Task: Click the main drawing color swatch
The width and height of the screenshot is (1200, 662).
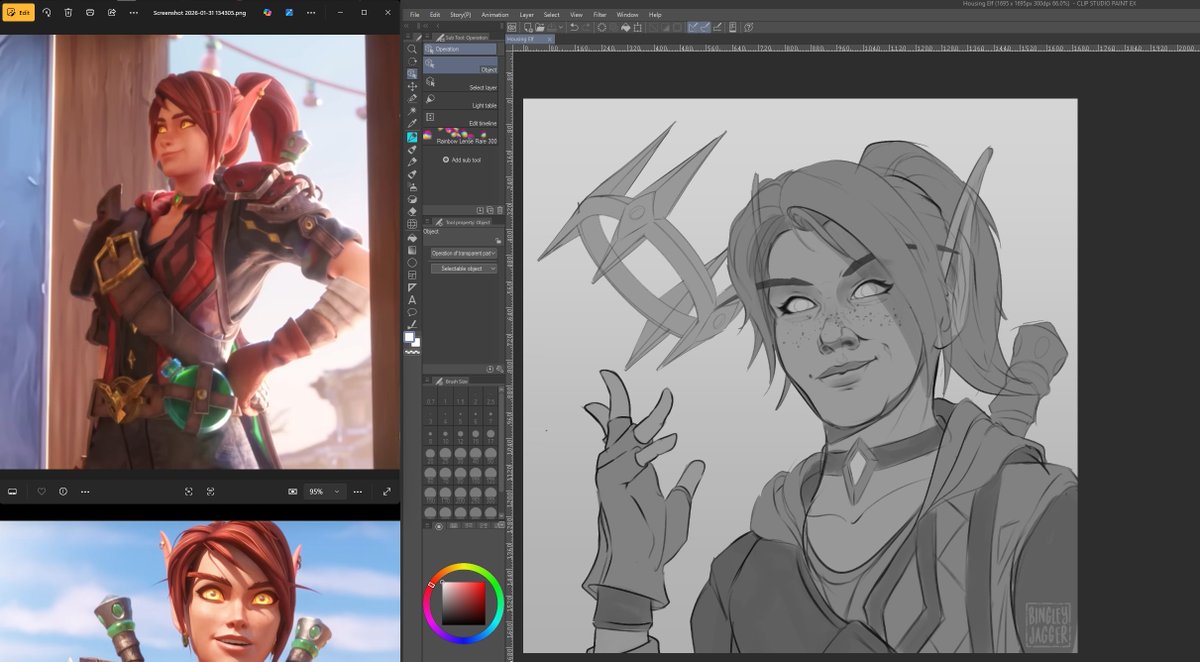Action: [409, 337]
